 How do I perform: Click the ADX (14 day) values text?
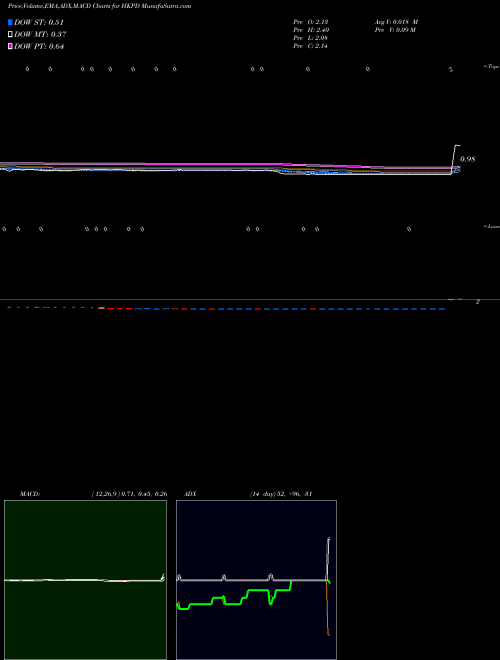(x=280, y=494)
